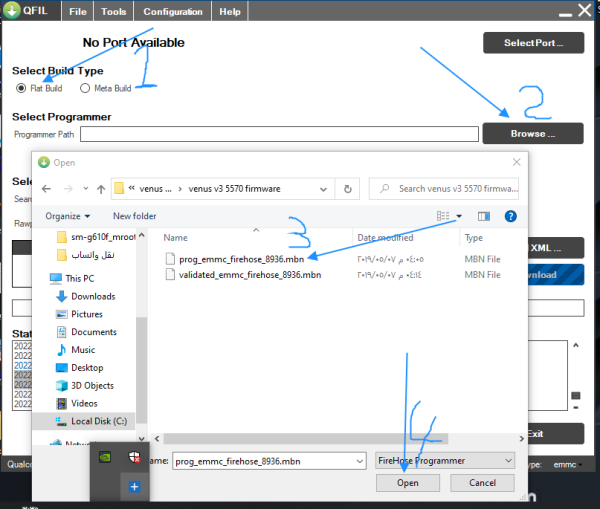This screenshot has height=509, width=600.
Task: Open the FireHose Programmer file type dropdown
Action: pos(445,461)
